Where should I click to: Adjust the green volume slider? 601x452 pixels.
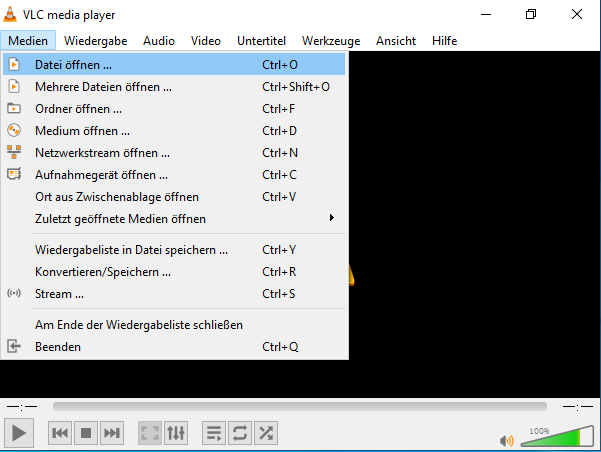click(x=557, y=436)
